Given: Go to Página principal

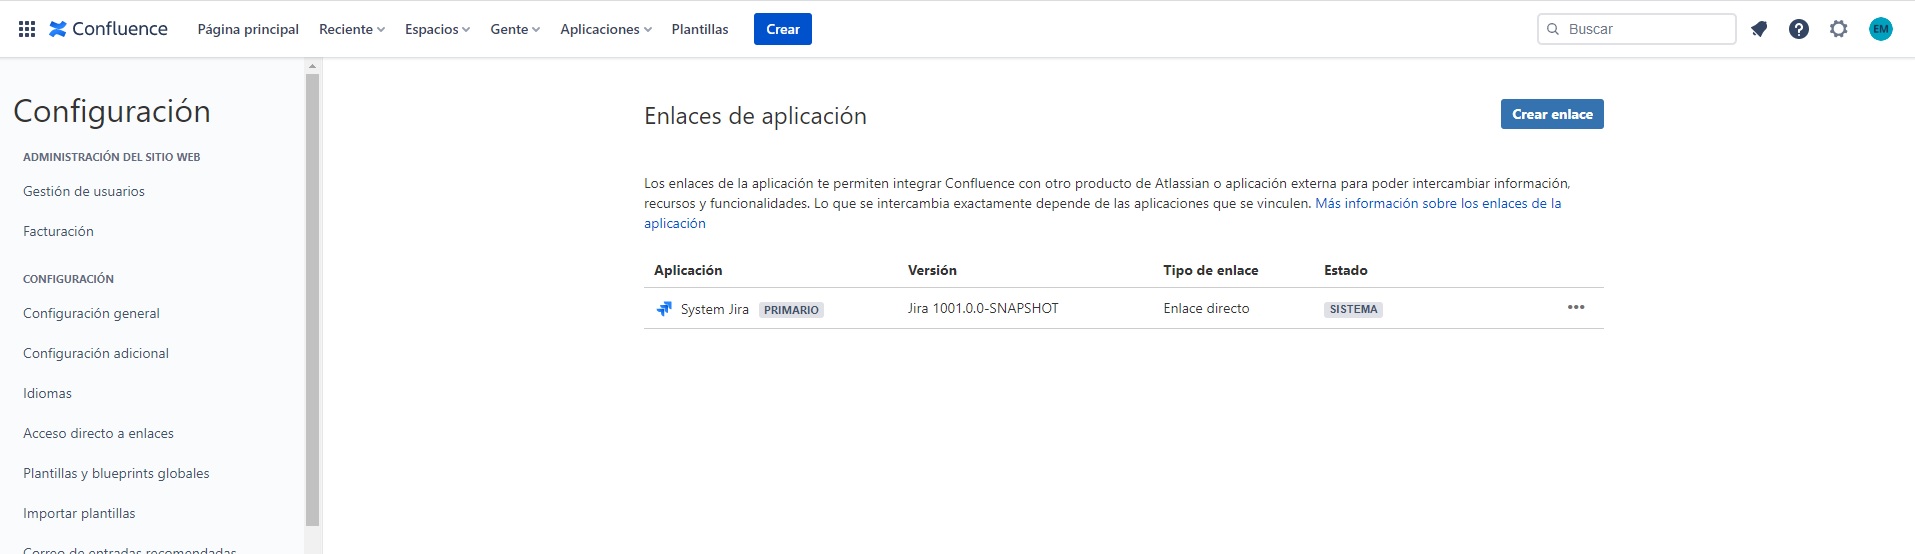Looking at the screenshot, I should [248, 29].
